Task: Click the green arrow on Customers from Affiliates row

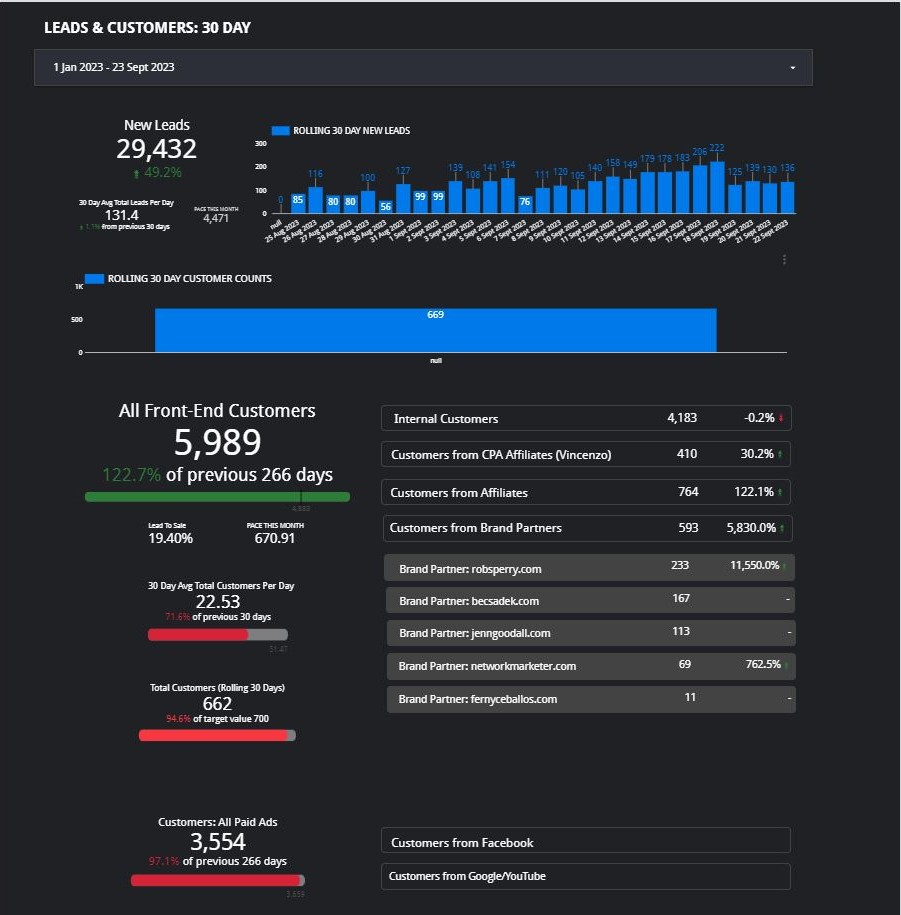Action: (x=781, y=492)
